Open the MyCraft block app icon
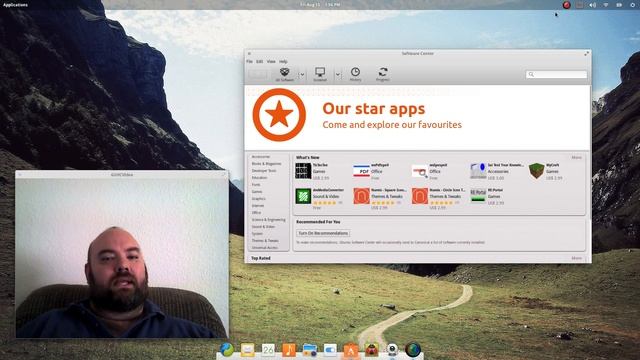 pyautogui.click(x=536, y=171)
